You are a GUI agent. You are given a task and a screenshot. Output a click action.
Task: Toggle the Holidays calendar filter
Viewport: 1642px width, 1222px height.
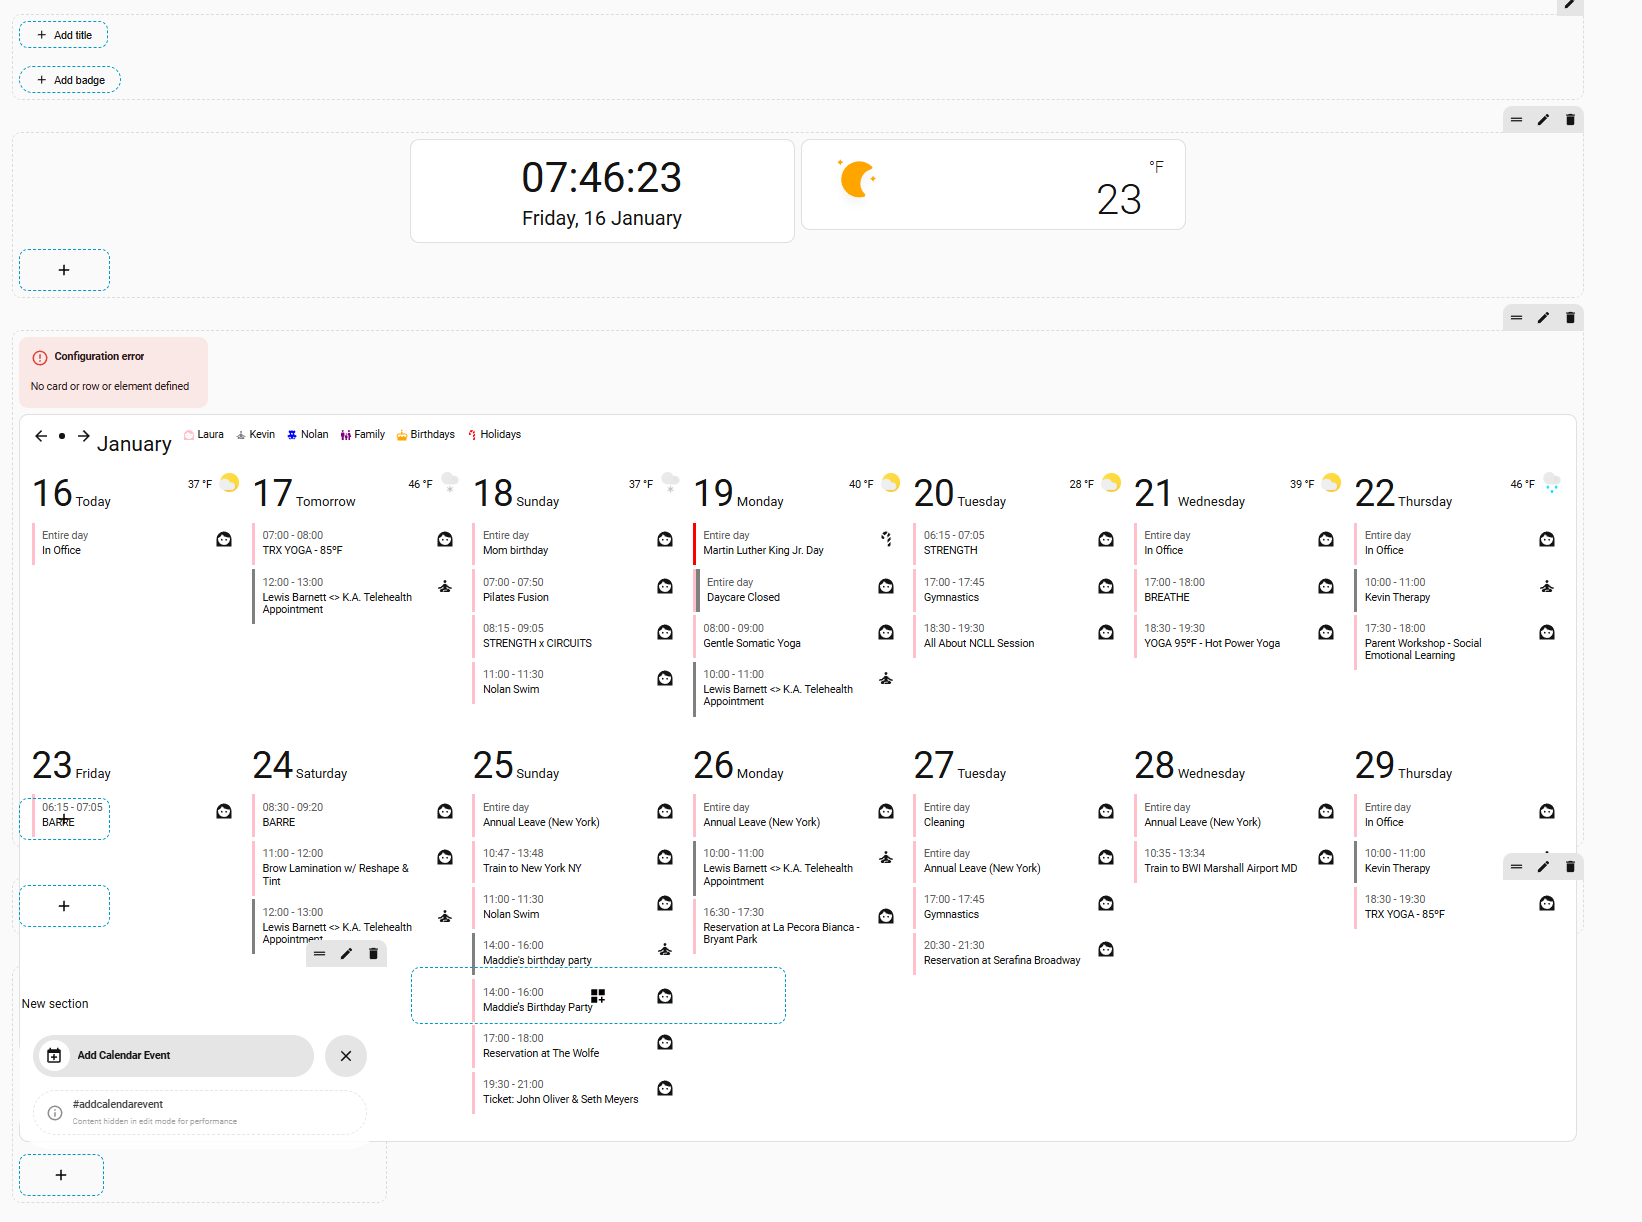pyautogui.click(x=494, y=435)
